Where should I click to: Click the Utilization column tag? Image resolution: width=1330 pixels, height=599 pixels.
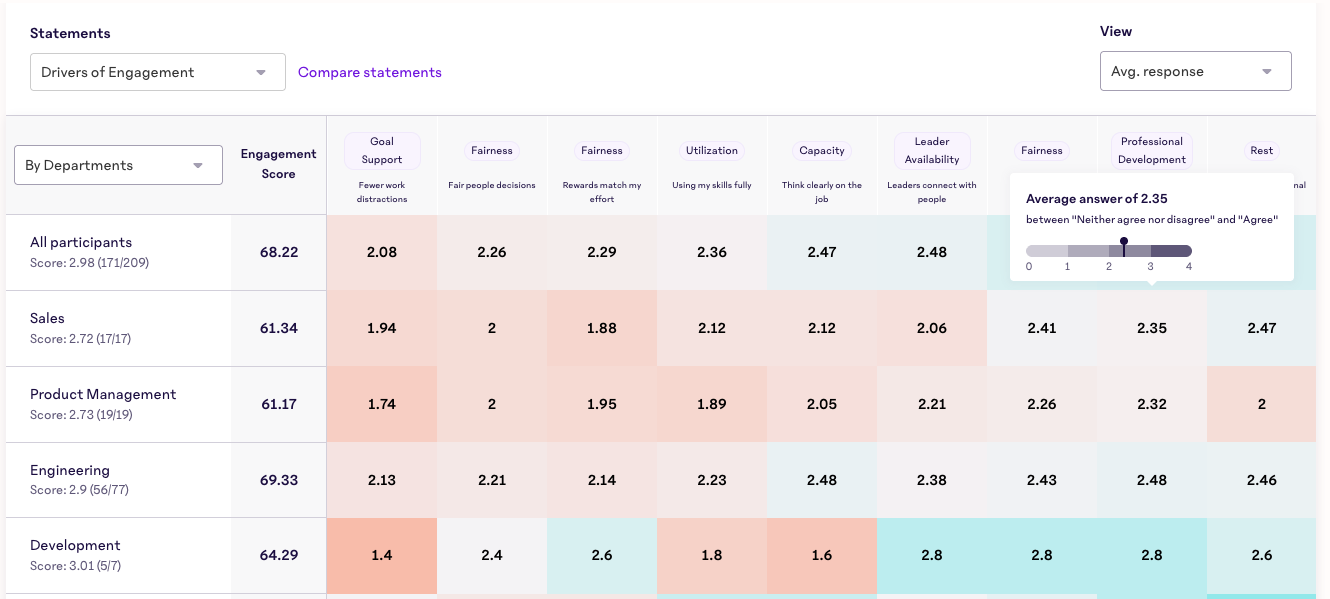pos(712,151)
